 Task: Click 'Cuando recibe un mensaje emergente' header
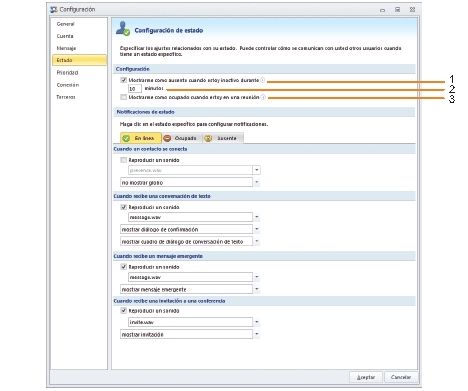click(158, 256)
